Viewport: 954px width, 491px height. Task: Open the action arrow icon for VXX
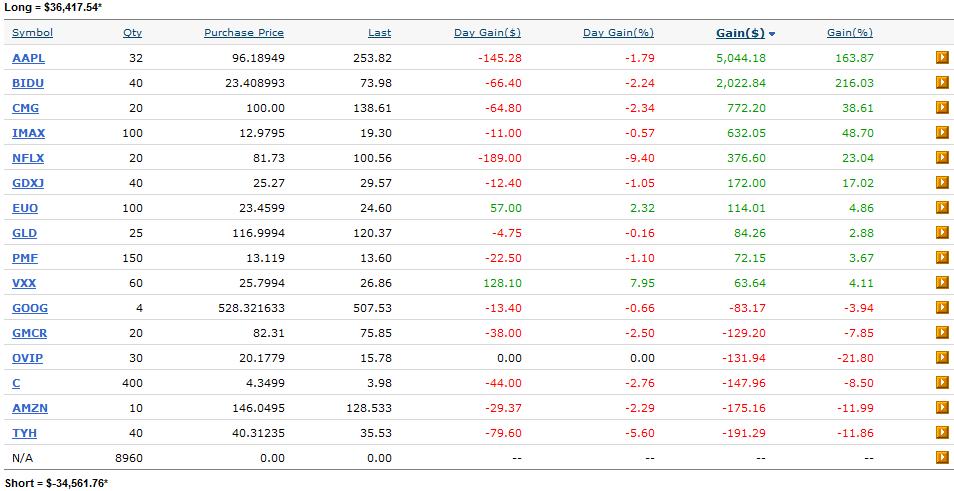942,282
